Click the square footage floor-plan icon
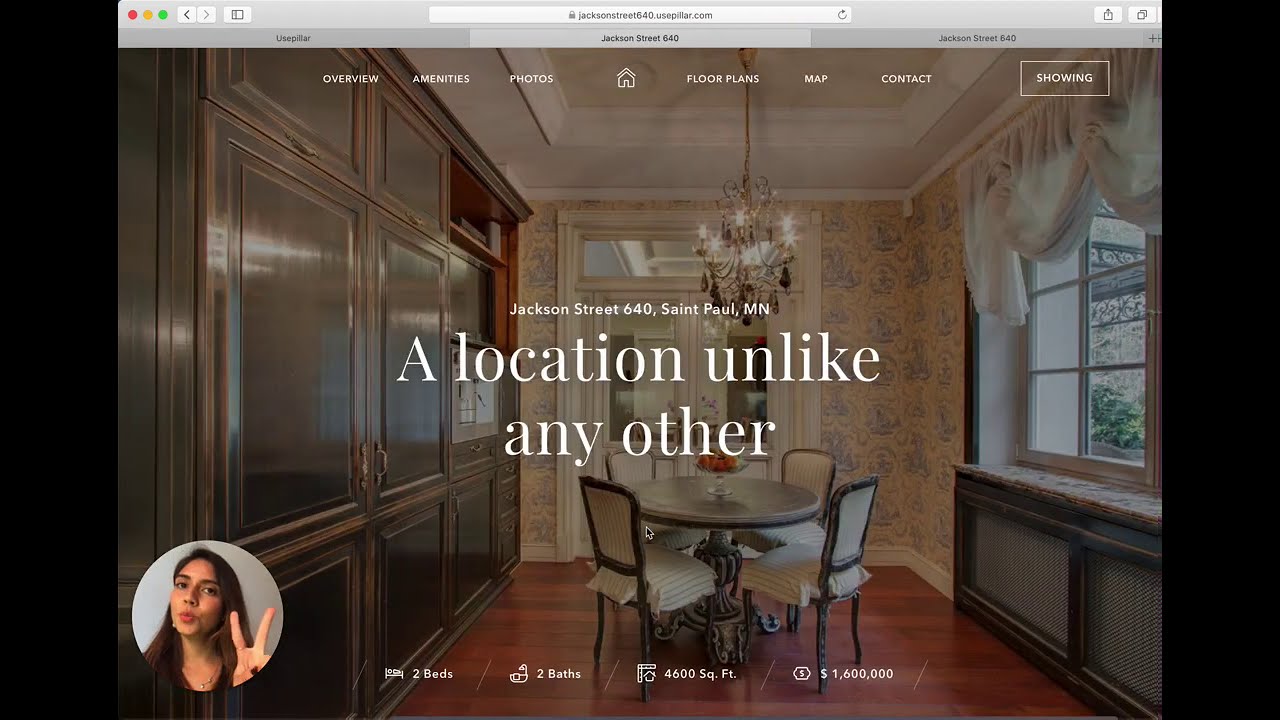Image resolution: width=1280 pixels, height=720 pixels. point(646,673)
